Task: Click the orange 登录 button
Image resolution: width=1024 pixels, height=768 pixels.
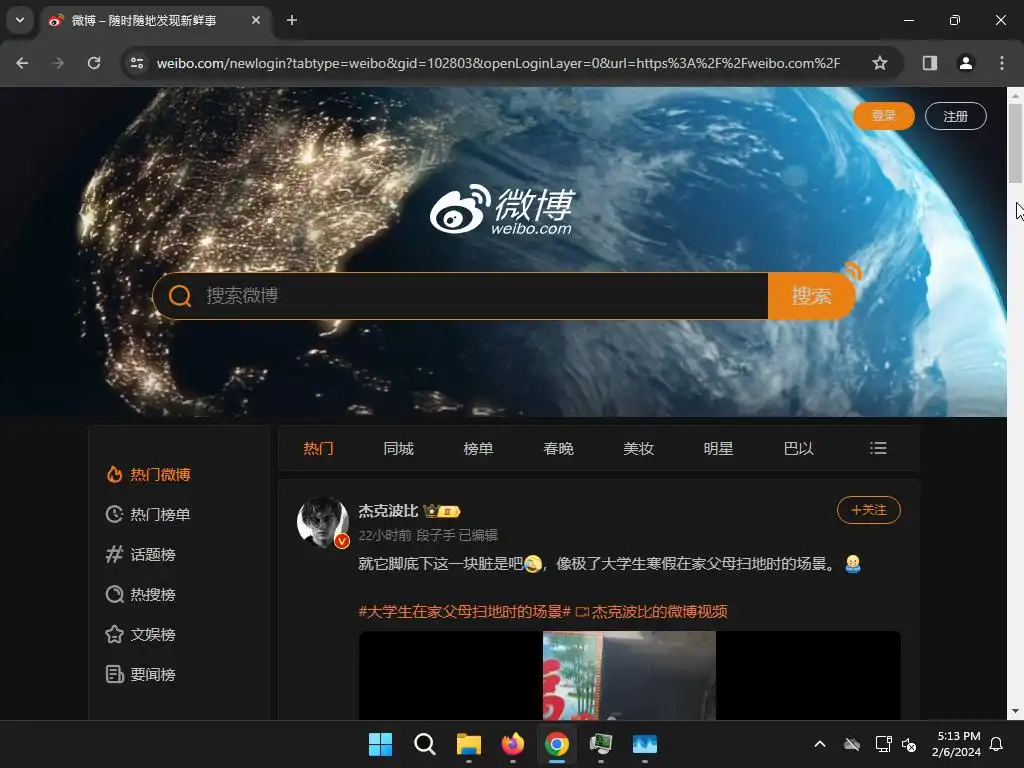Action: (x=884, y=116)
